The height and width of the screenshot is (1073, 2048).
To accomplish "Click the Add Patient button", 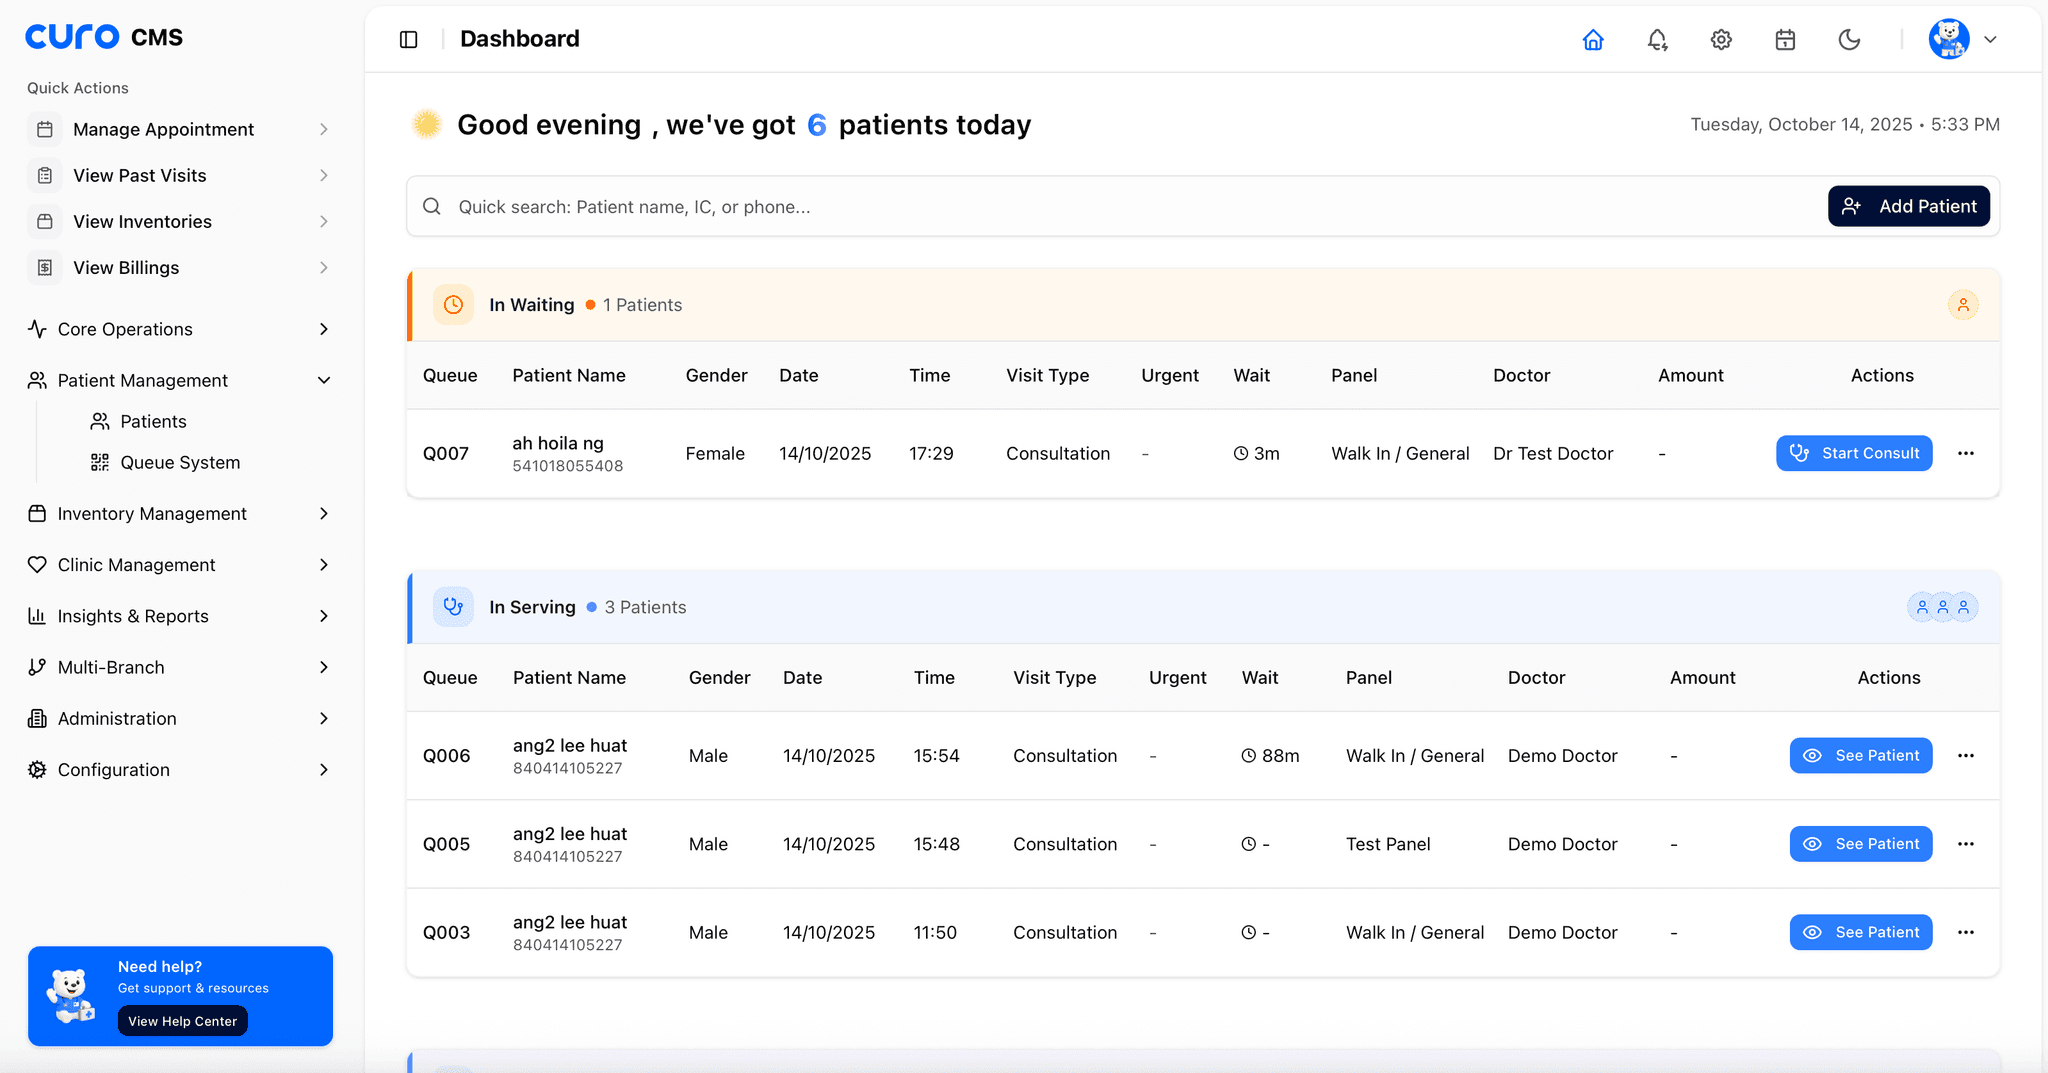I will [1908, 206].
